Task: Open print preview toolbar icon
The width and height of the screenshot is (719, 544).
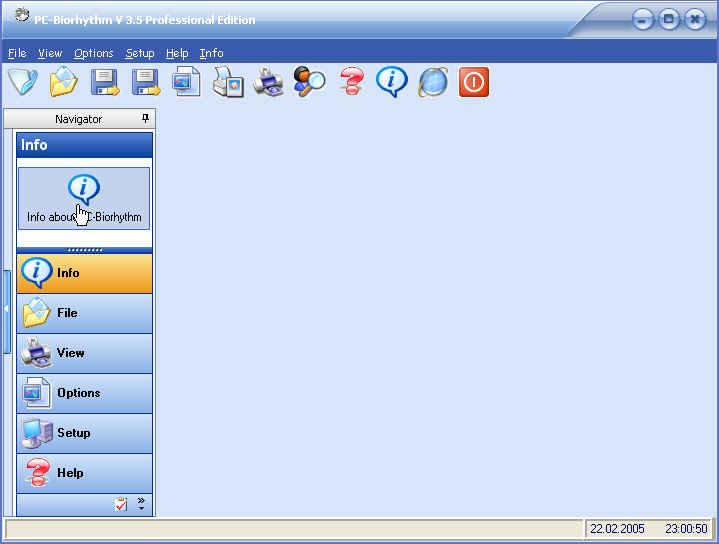Action: (x=228, y=82)
